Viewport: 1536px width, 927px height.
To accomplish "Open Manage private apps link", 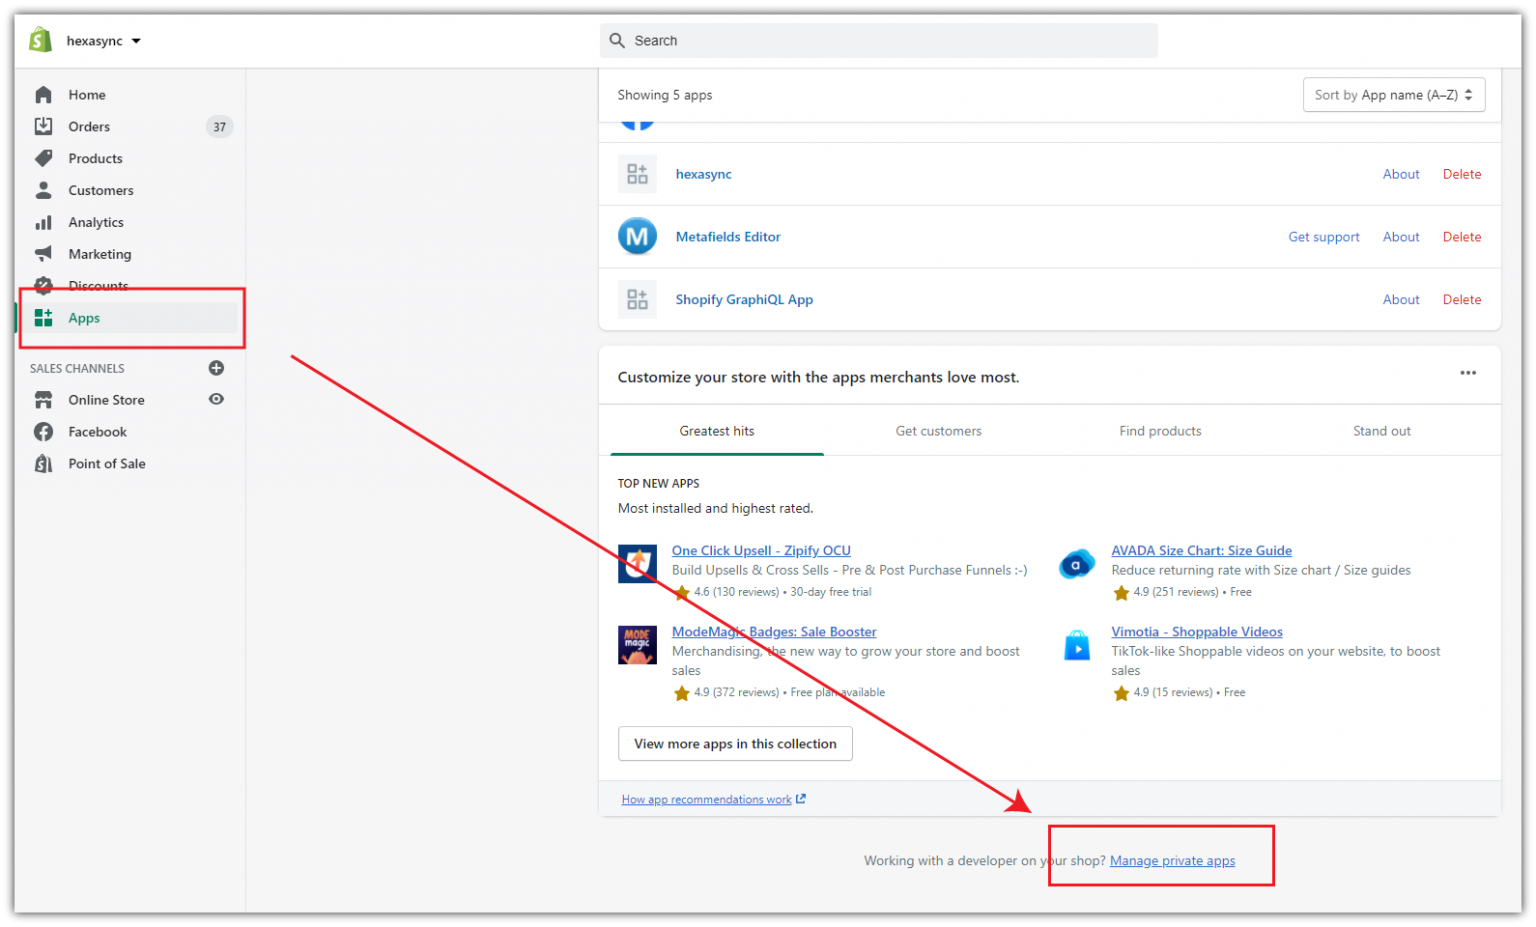I will pos(1172,860).
